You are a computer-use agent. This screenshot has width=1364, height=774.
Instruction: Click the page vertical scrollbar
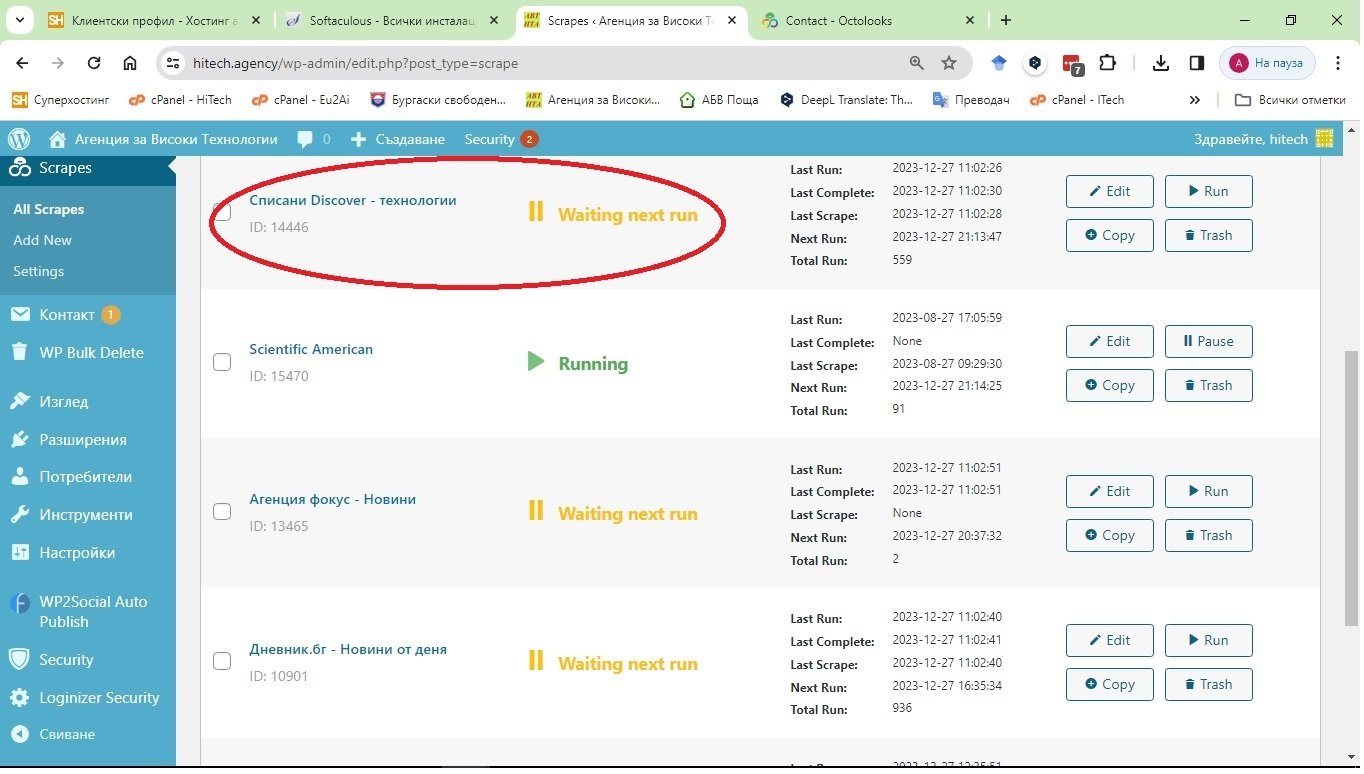1352,450
